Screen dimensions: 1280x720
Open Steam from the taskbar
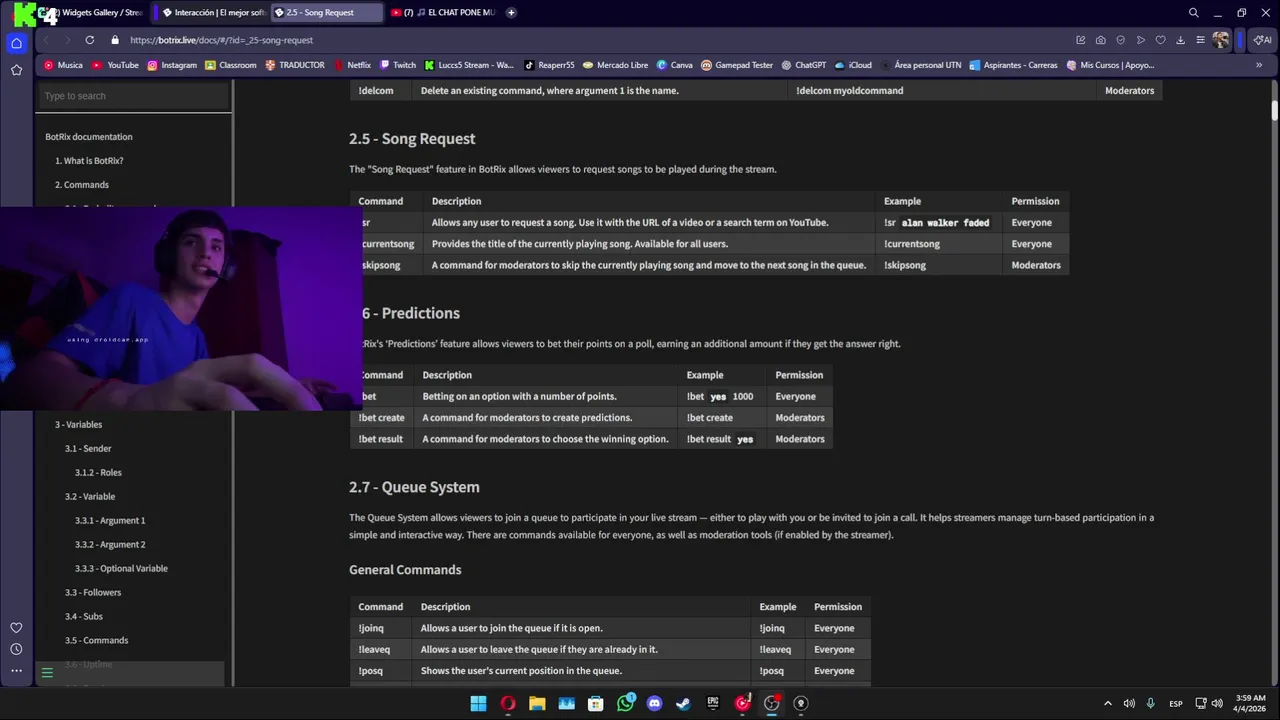pyautogui.click(x=683, y=703)
